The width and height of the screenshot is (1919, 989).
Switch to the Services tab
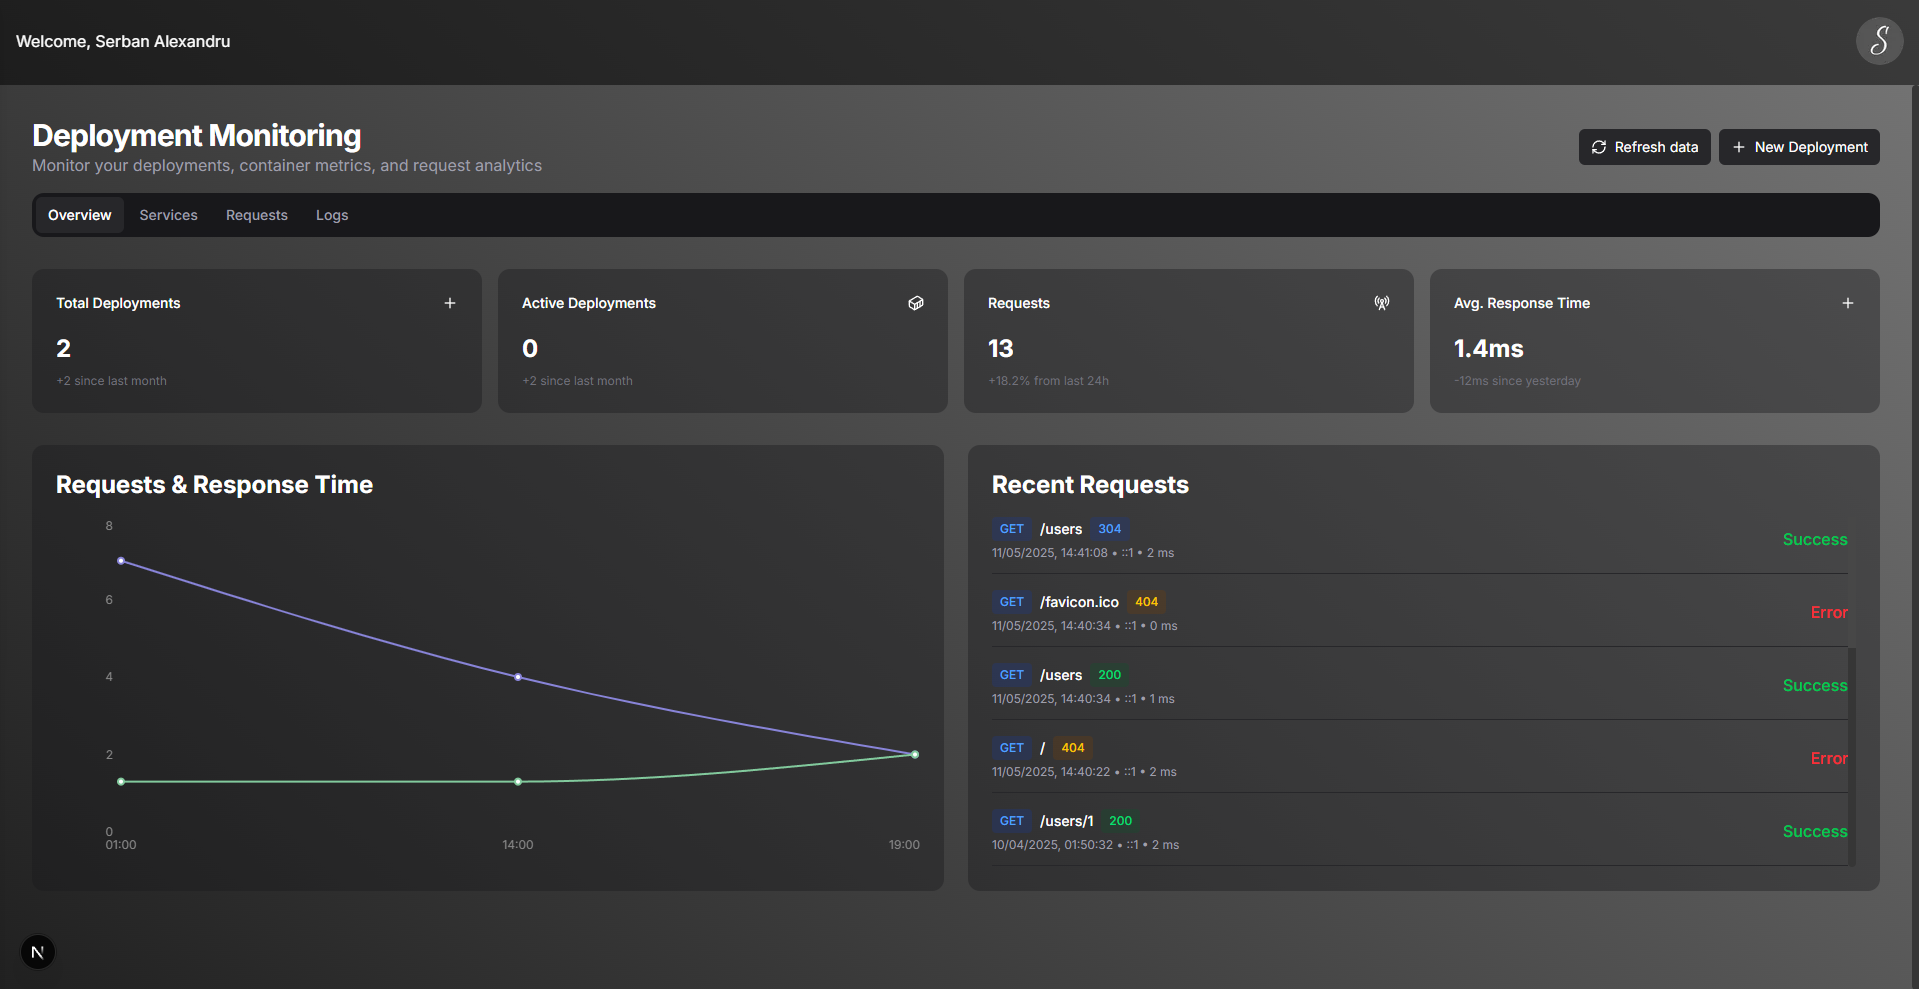tap(168, 214)
